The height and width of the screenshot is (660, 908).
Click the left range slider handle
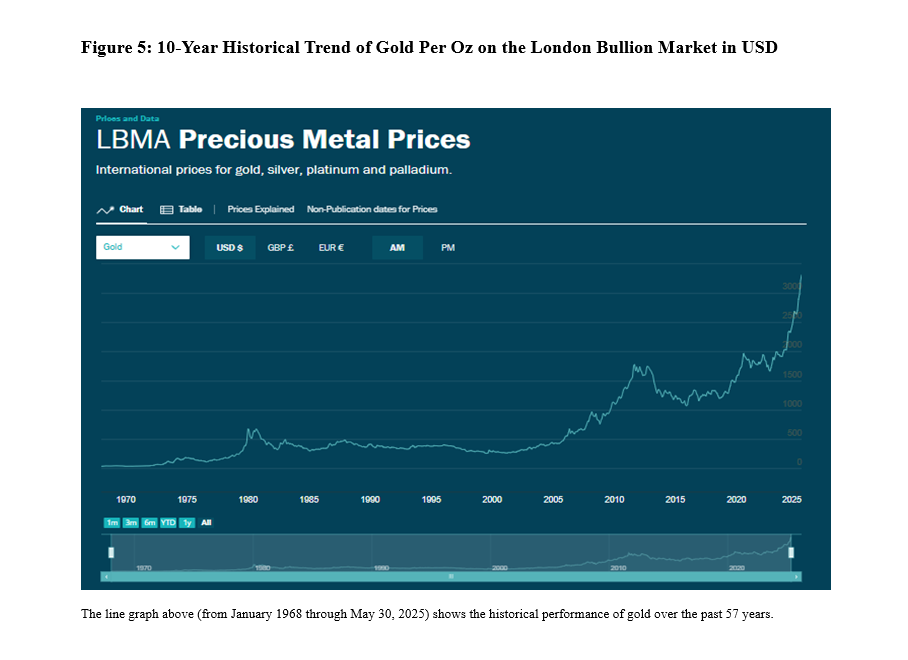pyautogui.click(x=111, y=552)
